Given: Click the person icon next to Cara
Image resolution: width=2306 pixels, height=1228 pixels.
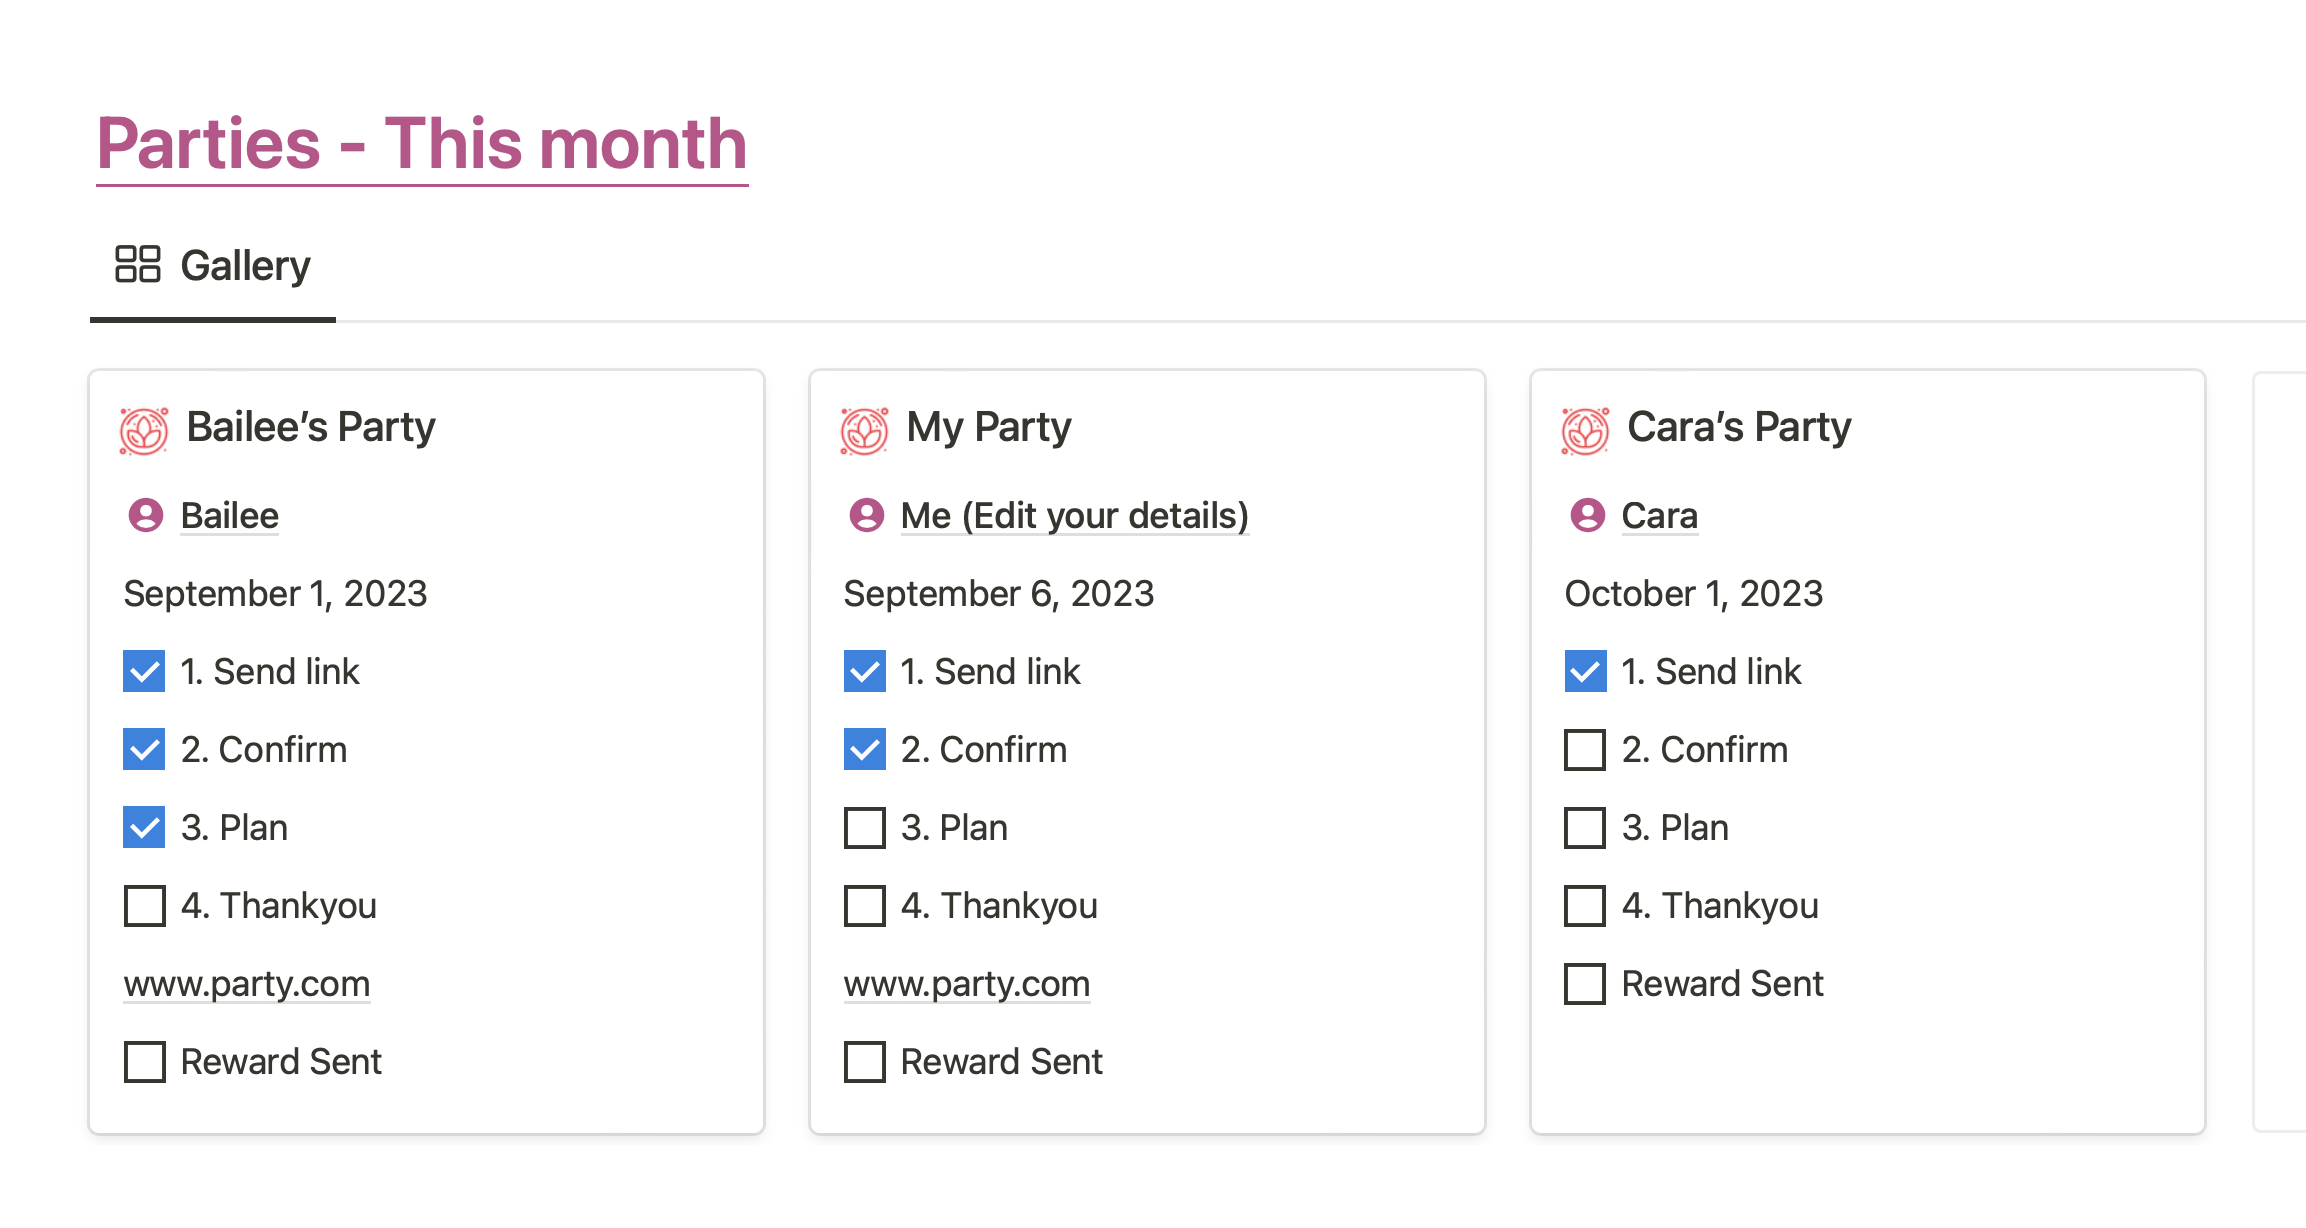Looking at the screenshot, I should pos(1587,516).
